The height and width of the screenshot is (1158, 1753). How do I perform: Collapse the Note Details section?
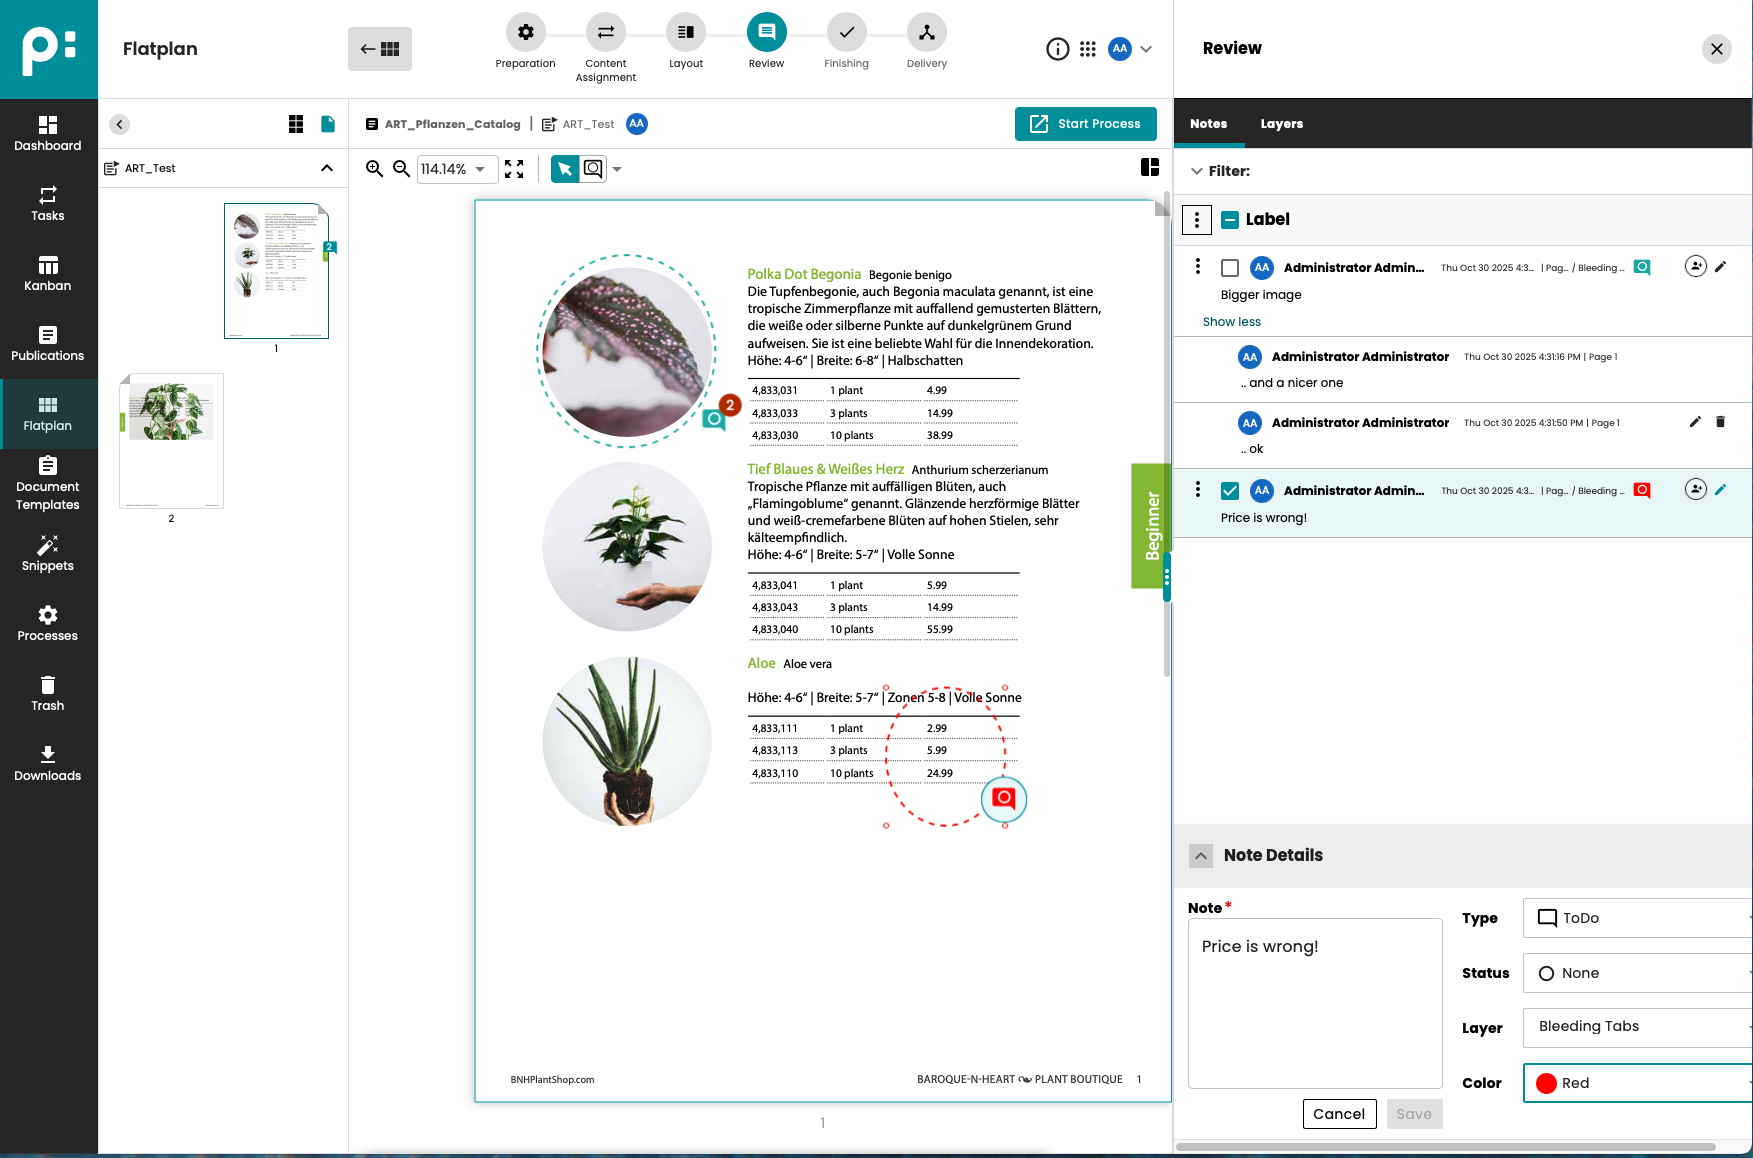click(1201, 856)
